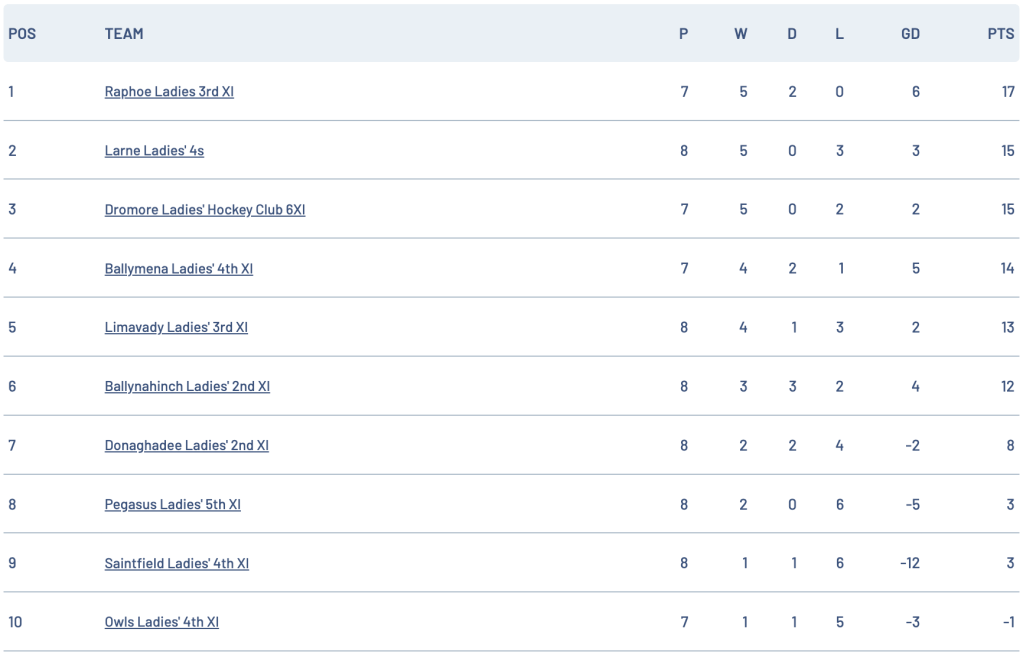Click the P played column header
This screenshot has width=1023, height=658.
point(684,34)
